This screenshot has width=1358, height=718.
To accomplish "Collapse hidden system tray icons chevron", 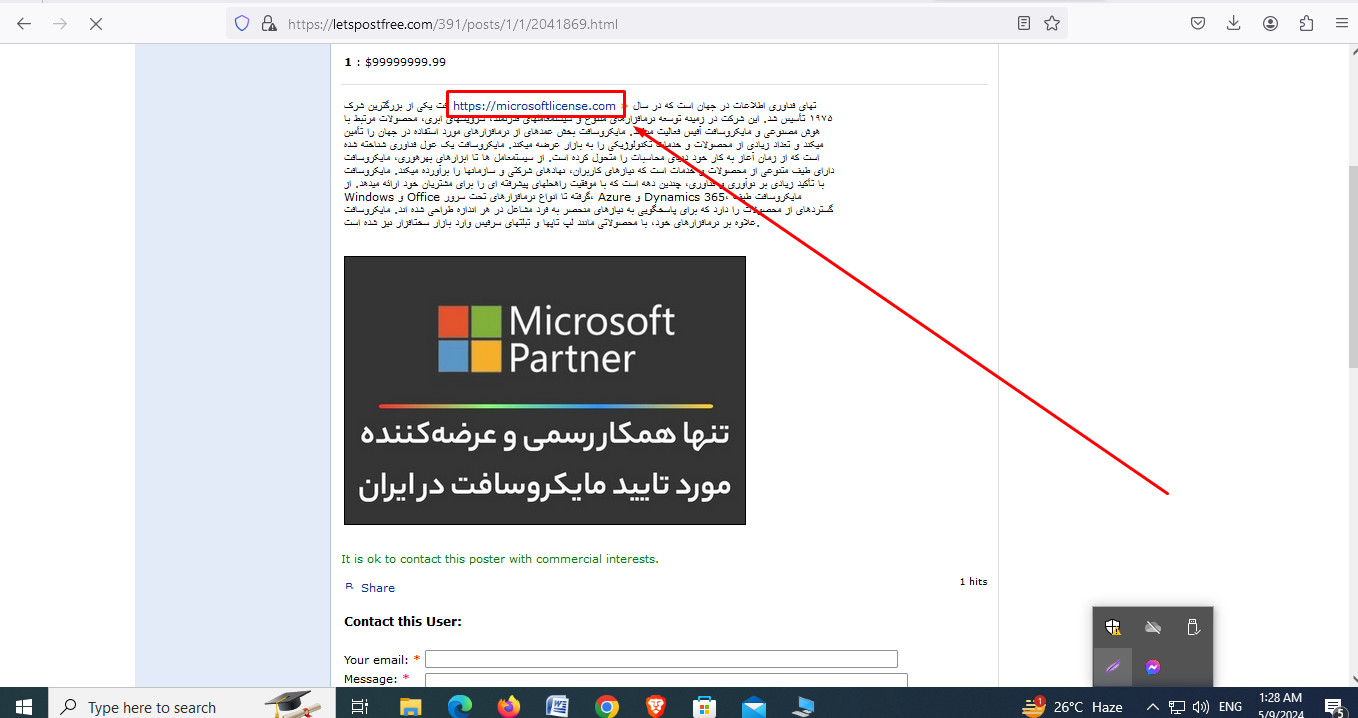I will [1152, 706].
